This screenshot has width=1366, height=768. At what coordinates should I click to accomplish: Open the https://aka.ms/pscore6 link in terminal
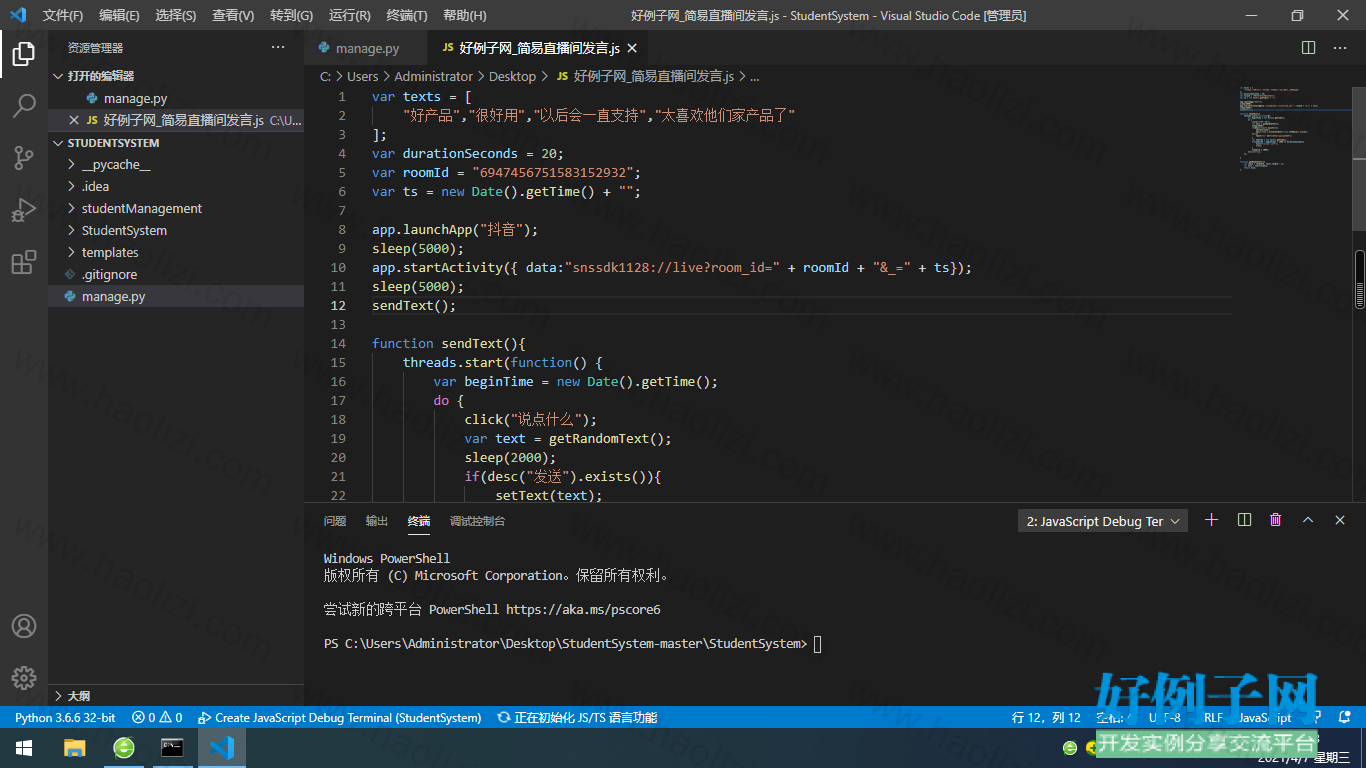click(583, 609)
